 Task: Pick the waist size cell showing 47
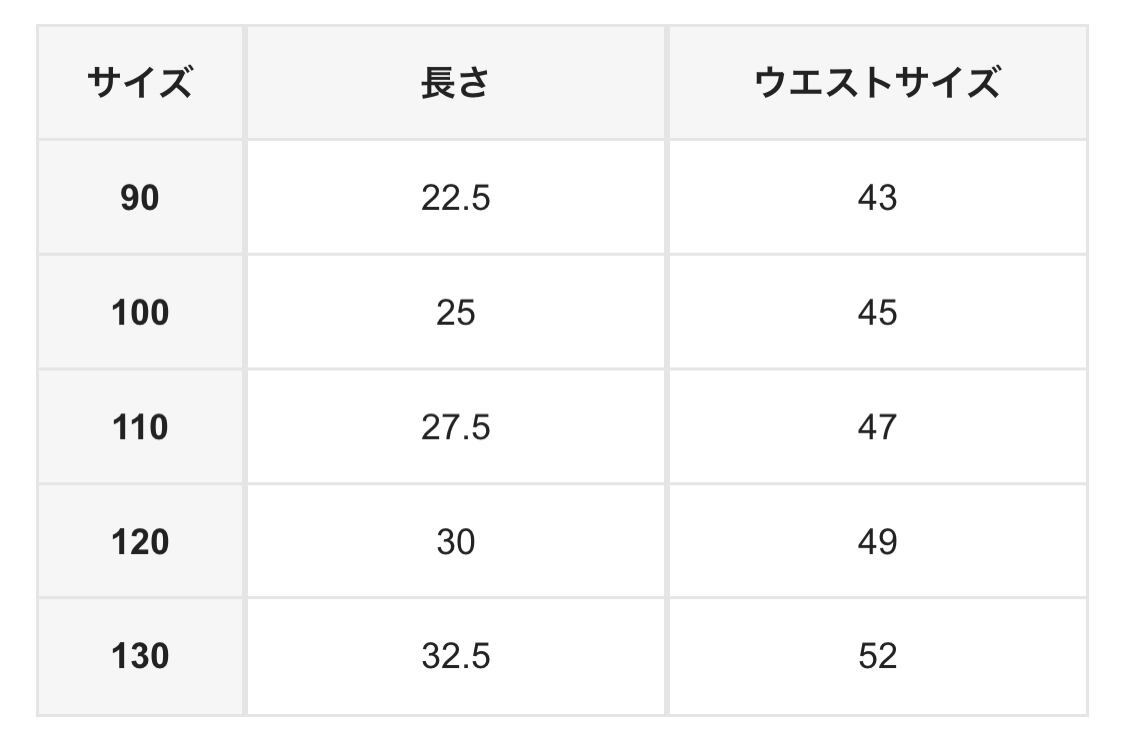(877, 428)
